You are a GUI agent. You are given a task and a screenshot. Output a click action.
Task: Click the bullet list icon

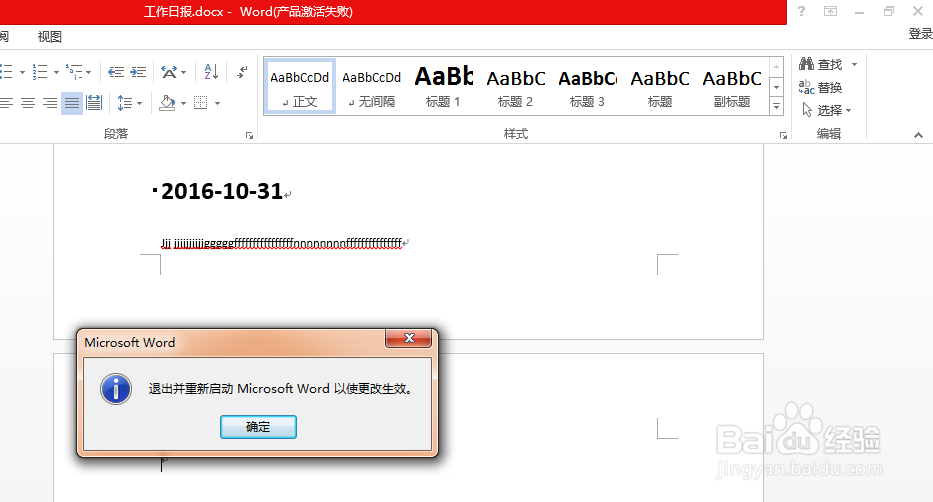6,72
